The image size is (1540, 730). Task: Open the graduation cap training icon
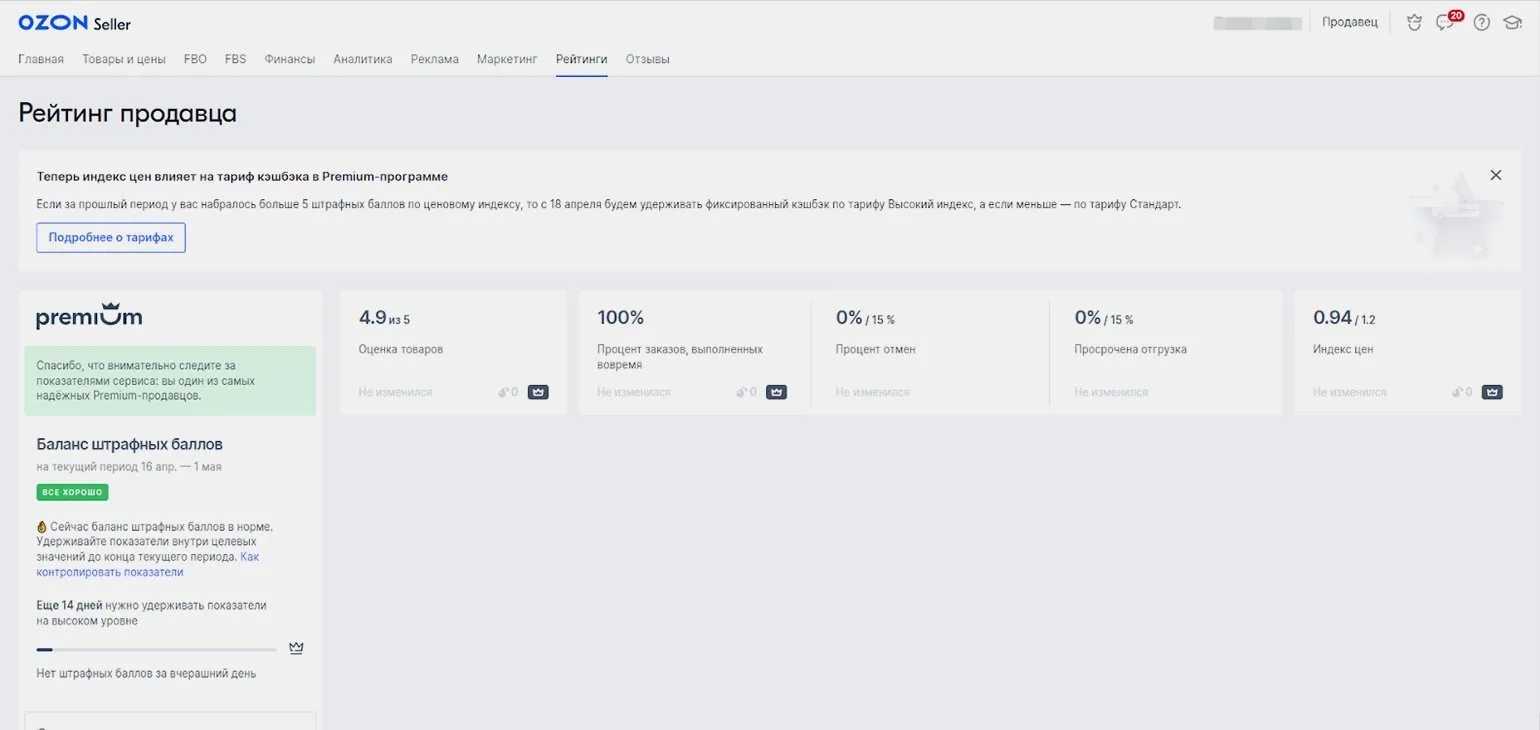pyautogui.click(x=1512, y=23)
